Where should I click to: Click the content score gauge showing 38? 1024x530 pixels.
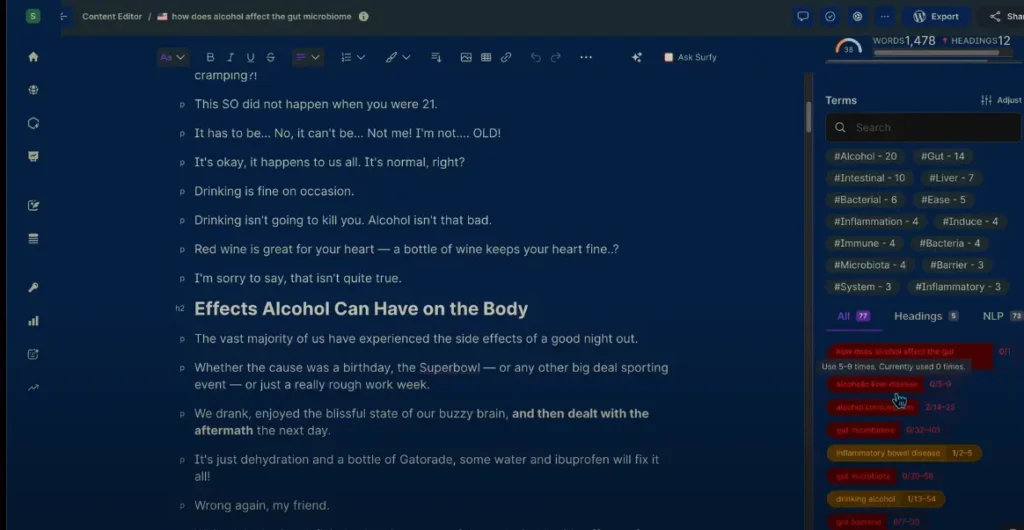click(x=848, y=48)
